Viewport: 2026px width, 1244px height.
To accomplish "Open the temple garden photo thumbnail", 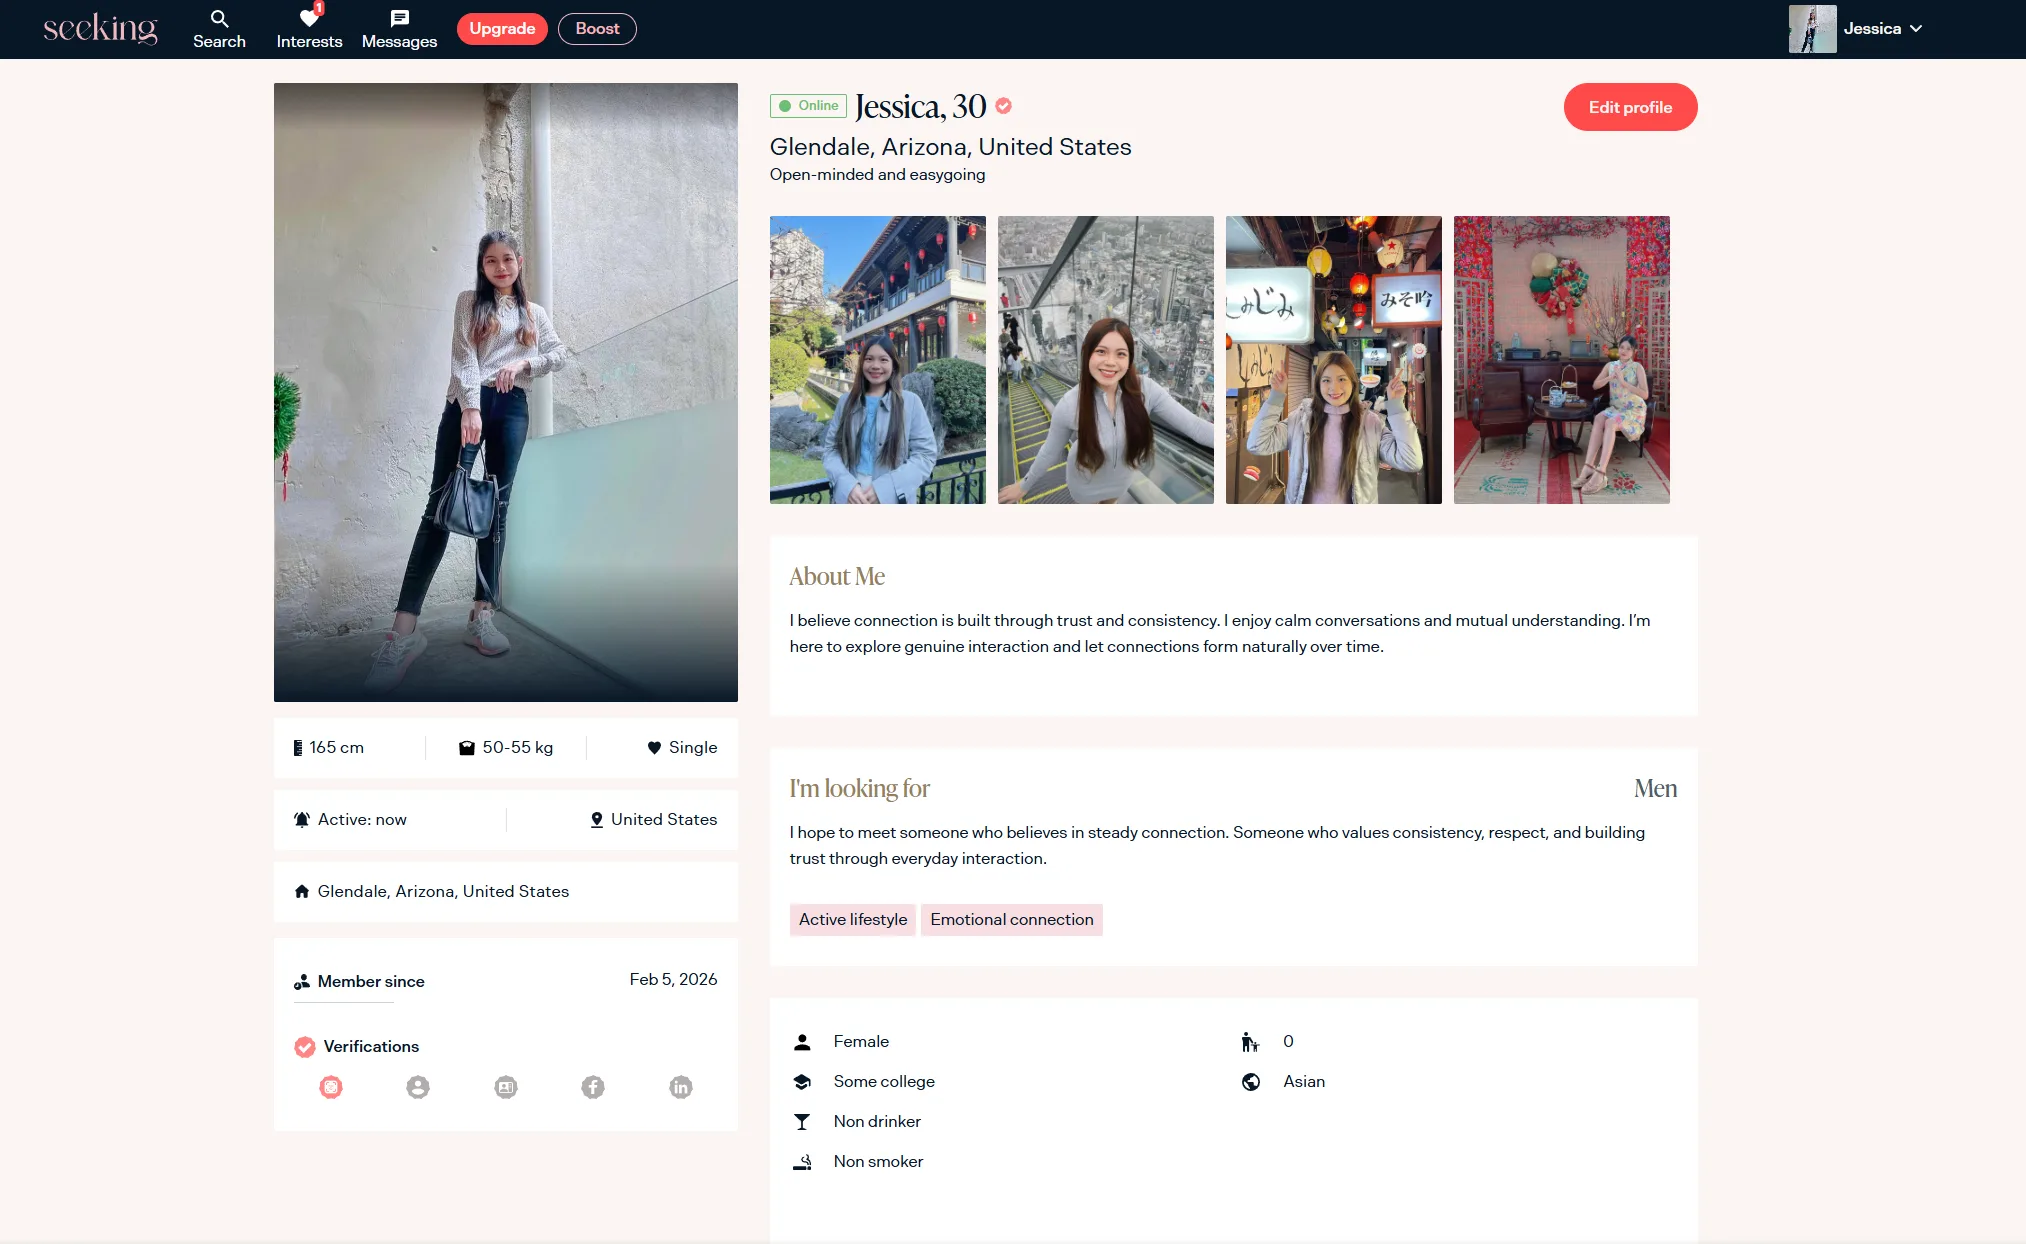I will point(877,360).
